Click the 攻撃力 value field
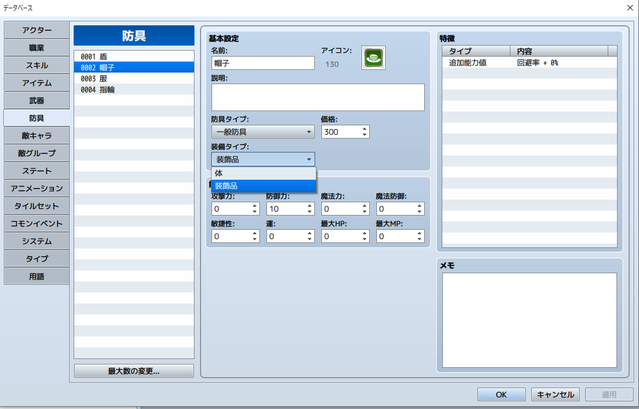 [x=231, y=209]
